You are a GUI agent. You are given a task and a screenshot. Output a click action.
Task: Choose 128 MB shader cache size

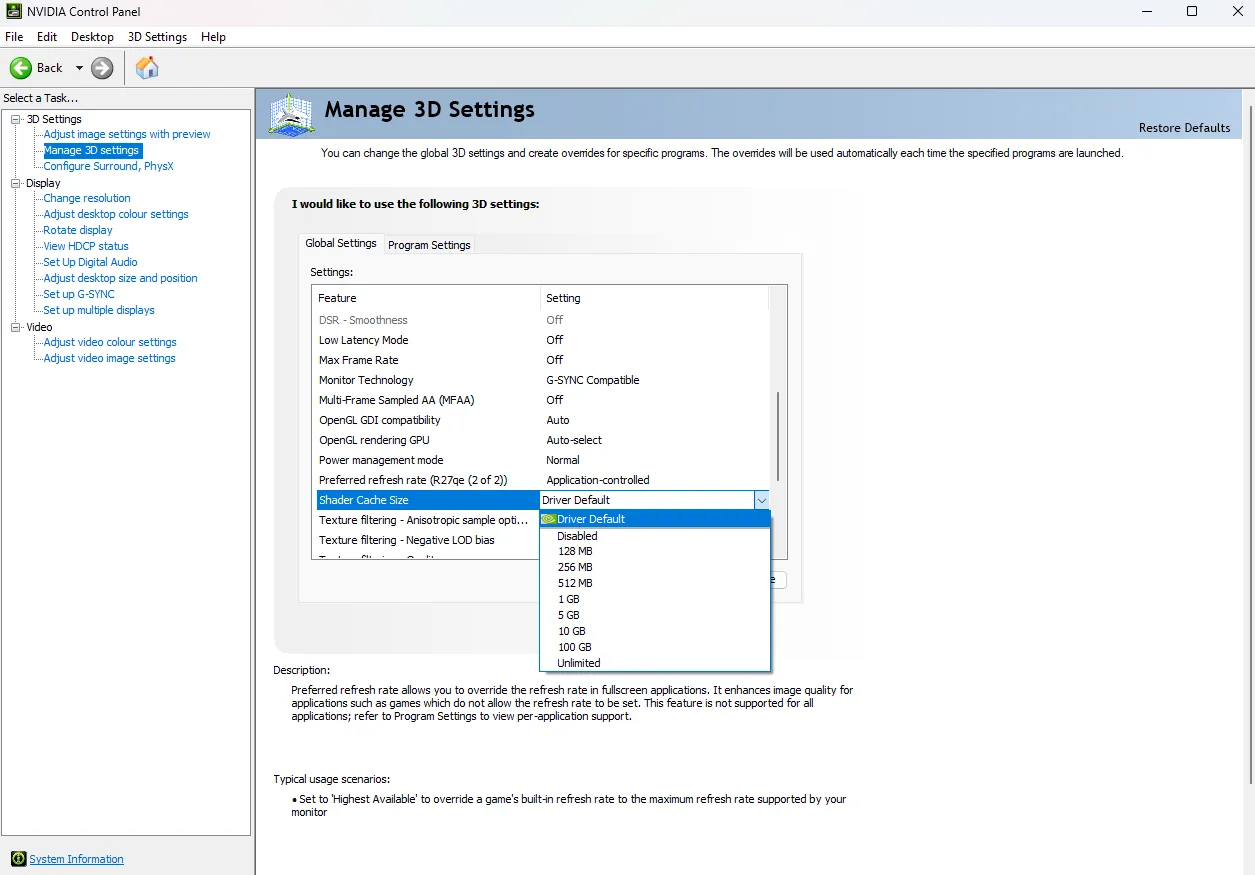click(x=655, y=551)
